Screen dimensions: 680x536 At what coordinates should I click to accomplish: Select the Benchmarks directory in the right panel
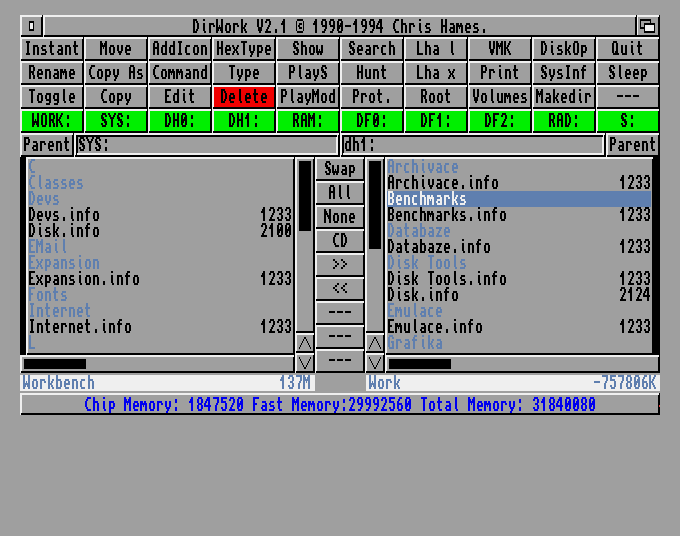427,199
